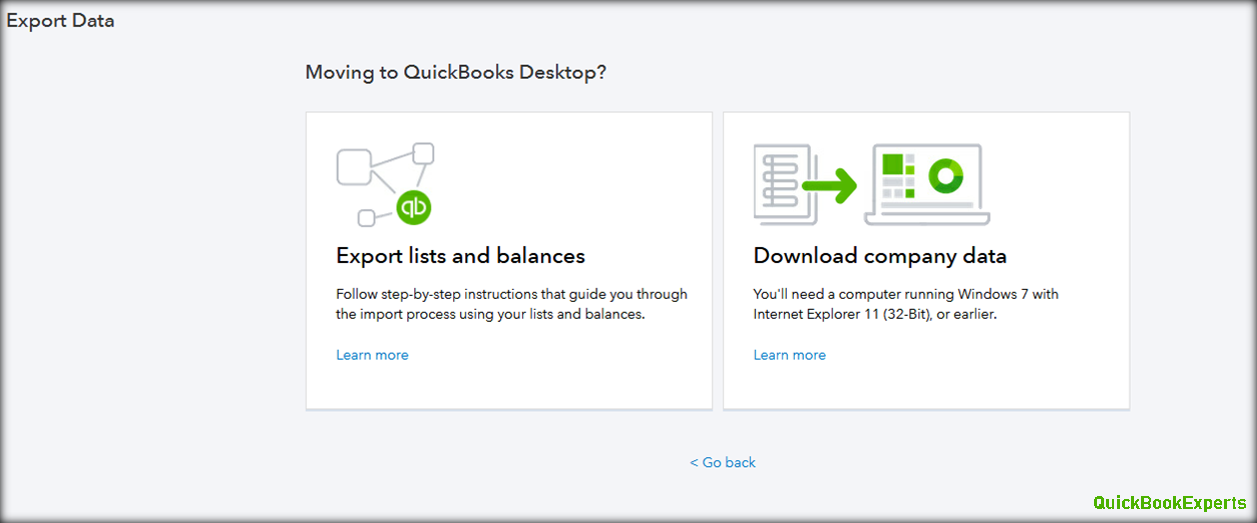Viewport: 1257px width, 523px height.
Task: Click 'Moving to QuickBooks Desktop?' heading text
Action: pyautogui.click(x=455, y=73)
